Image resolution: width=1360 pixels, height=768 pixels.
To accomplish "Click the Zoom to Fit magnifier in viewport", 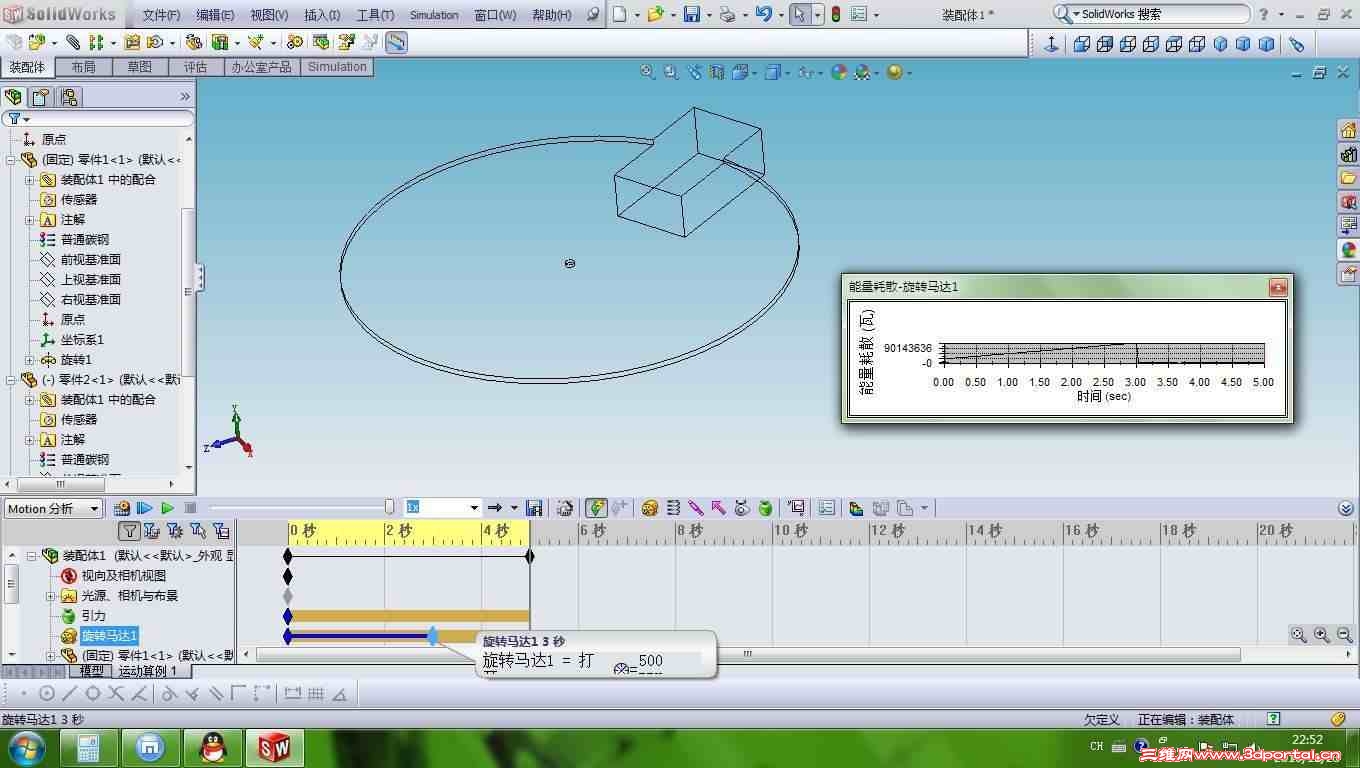I will pyautogui.click(x=648, y=72).
